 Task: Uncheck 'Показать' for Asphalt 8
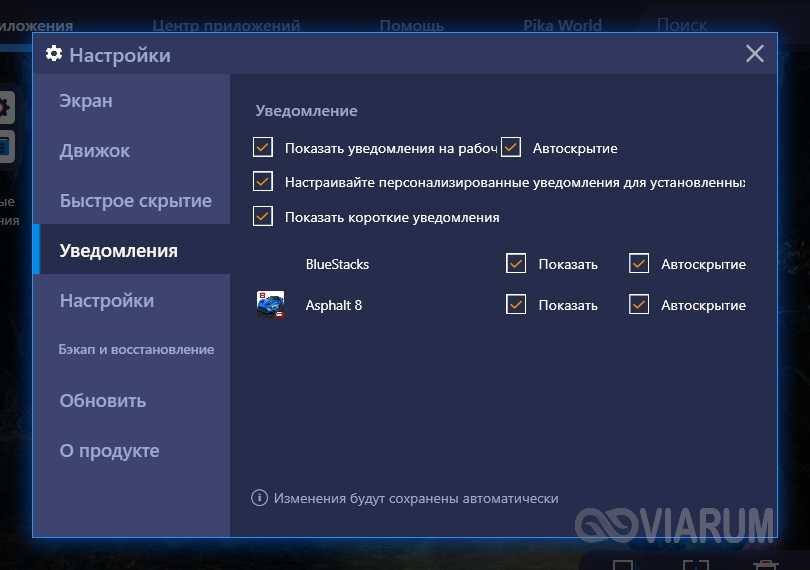516,305
